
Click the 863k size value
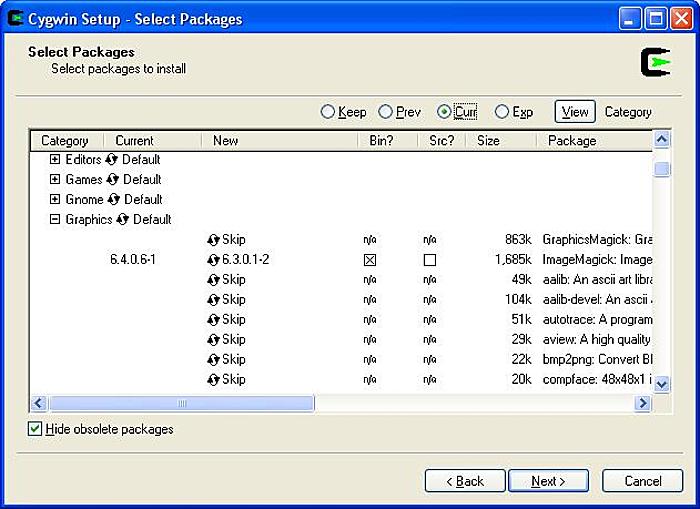click(518, 239)
